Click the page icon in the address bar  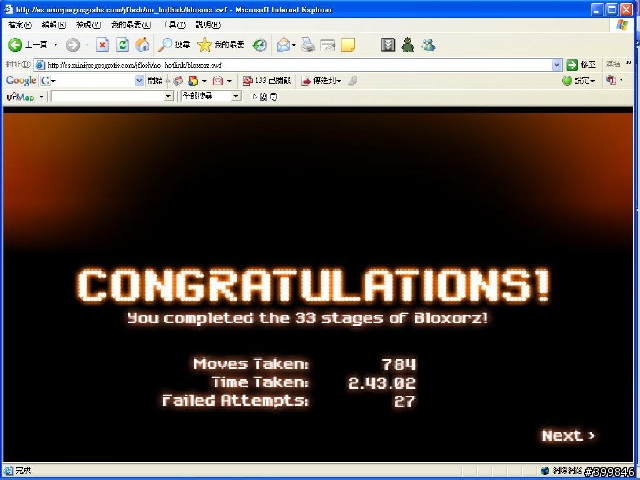(40, 65)
